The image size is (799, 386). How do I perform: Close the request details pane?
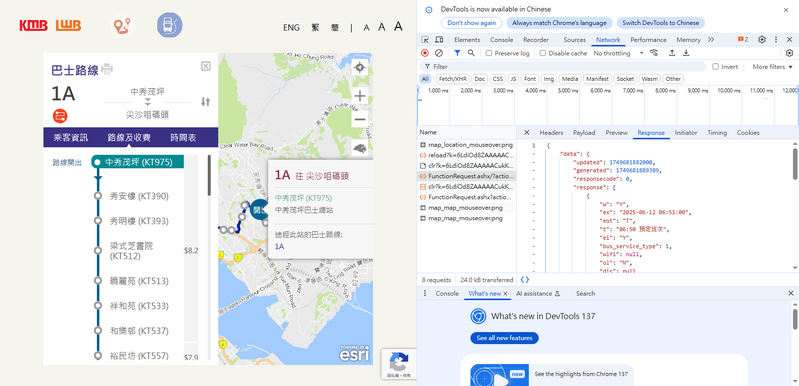point(527,132)
